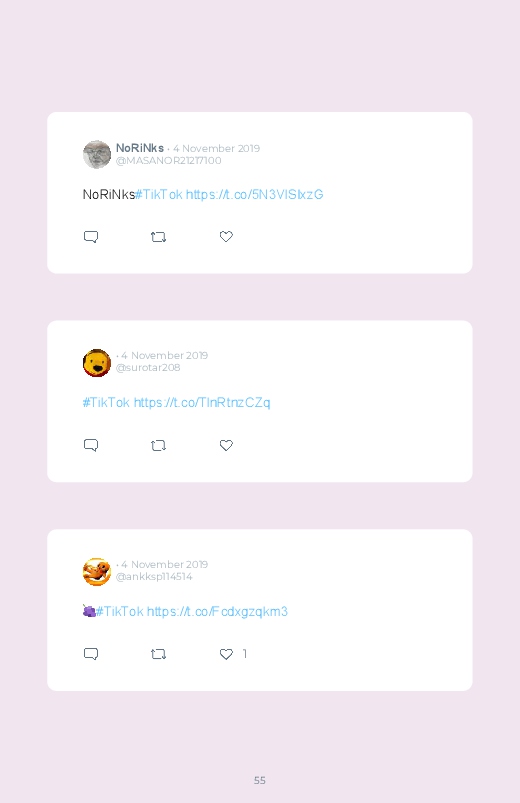520x803 pixels.
Task: Open the NoRiNks profile avatar
Action: [x=97, y=154]
